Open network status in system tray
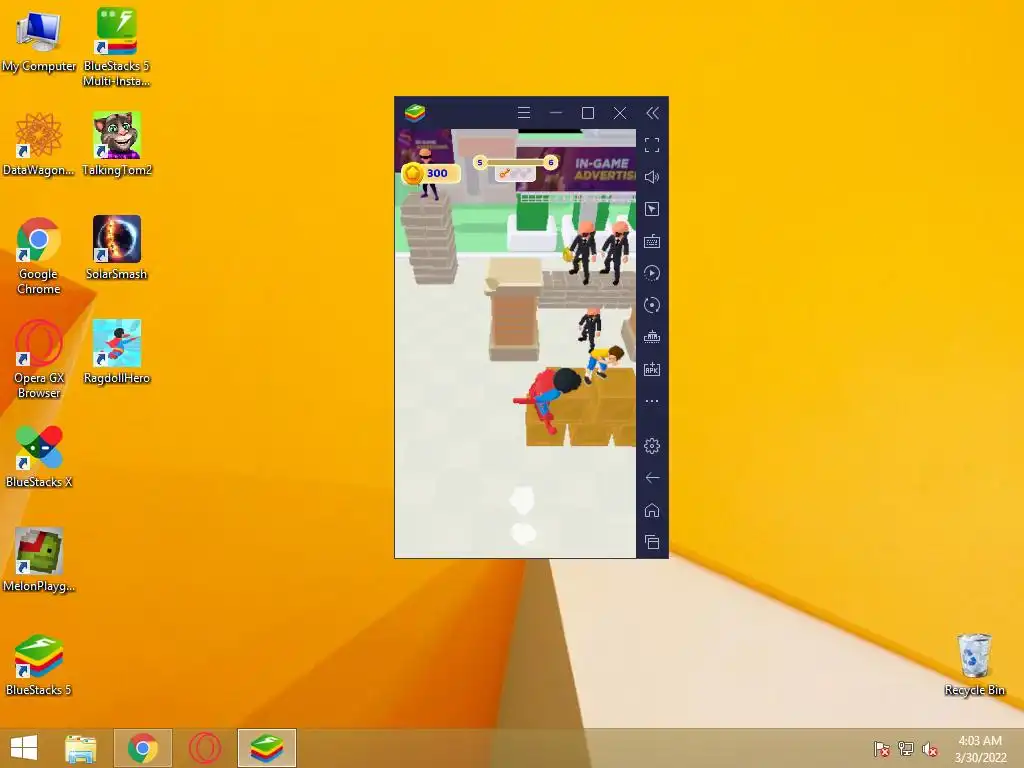1024x768 pixels. click(x=905, y=748)
